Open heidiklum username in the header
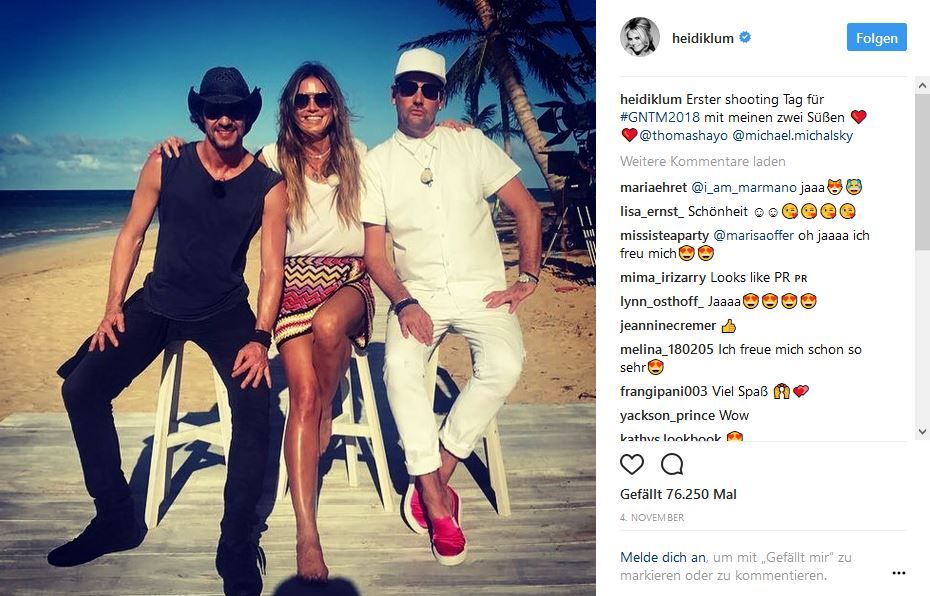 coord(702,38)
